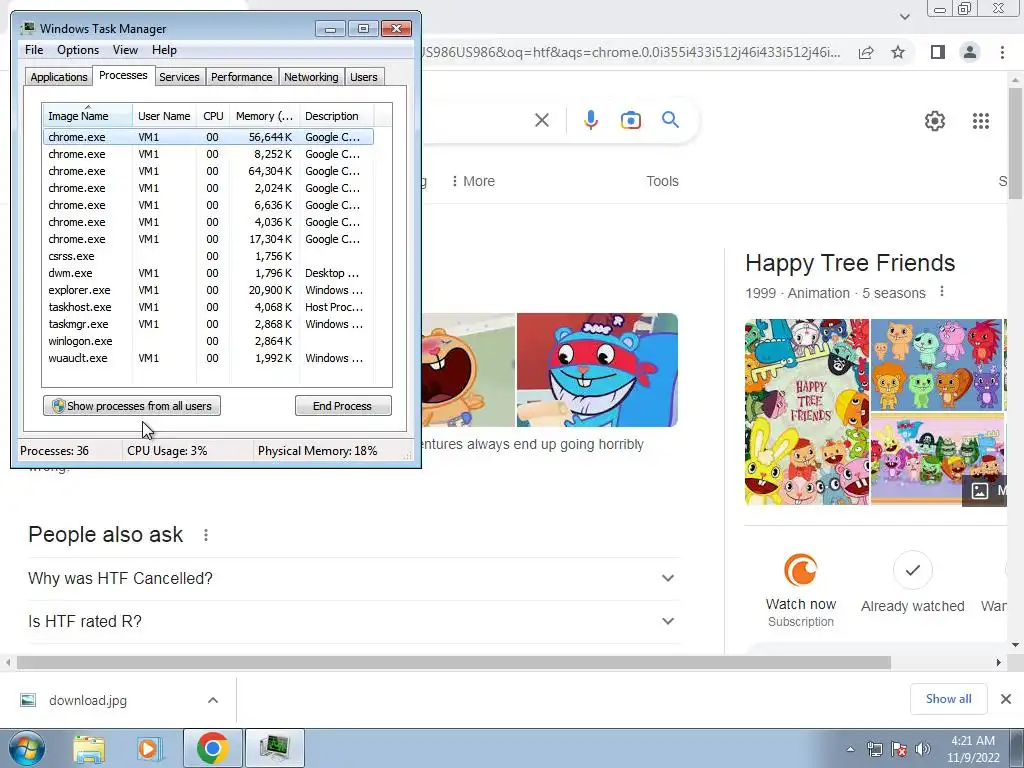The image size is (1024, 768).
Task: Open Chrome side panel
Action: (938, 52)
